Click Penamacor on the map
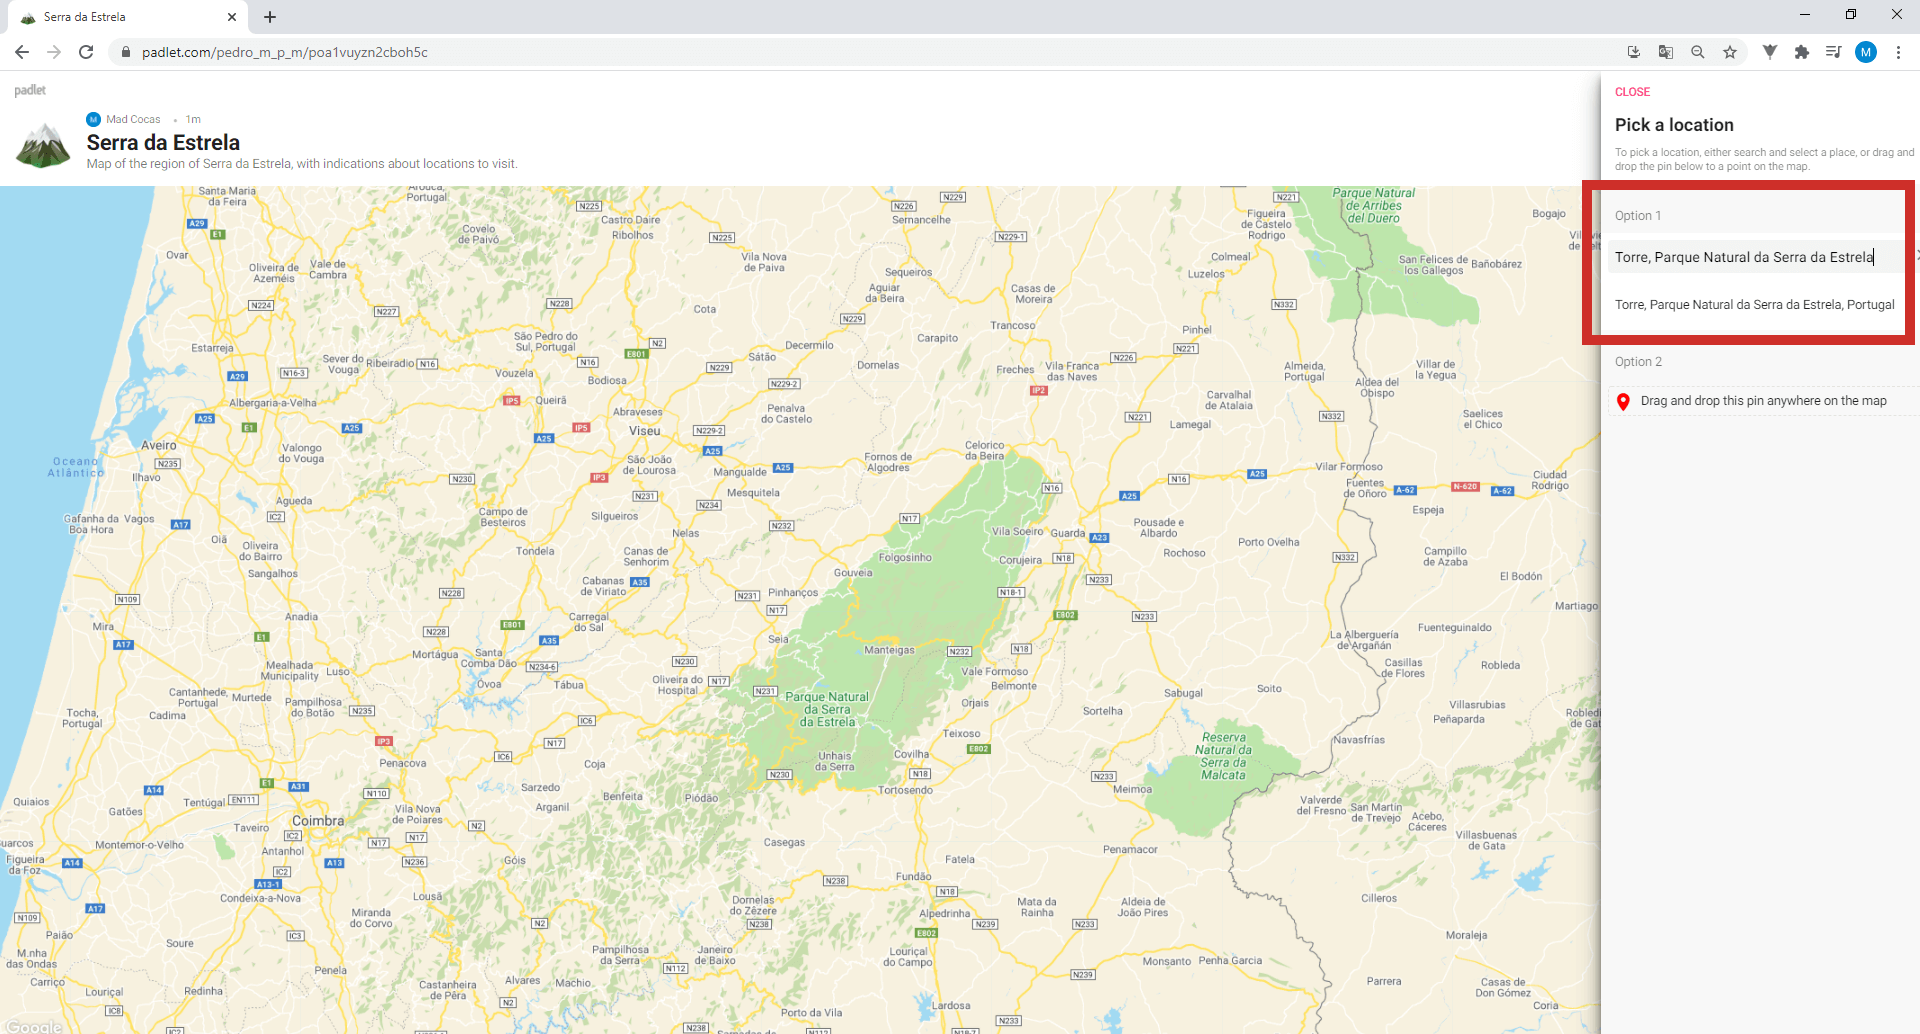This screenshot has width=1920, height=1034. (1130, 850)
